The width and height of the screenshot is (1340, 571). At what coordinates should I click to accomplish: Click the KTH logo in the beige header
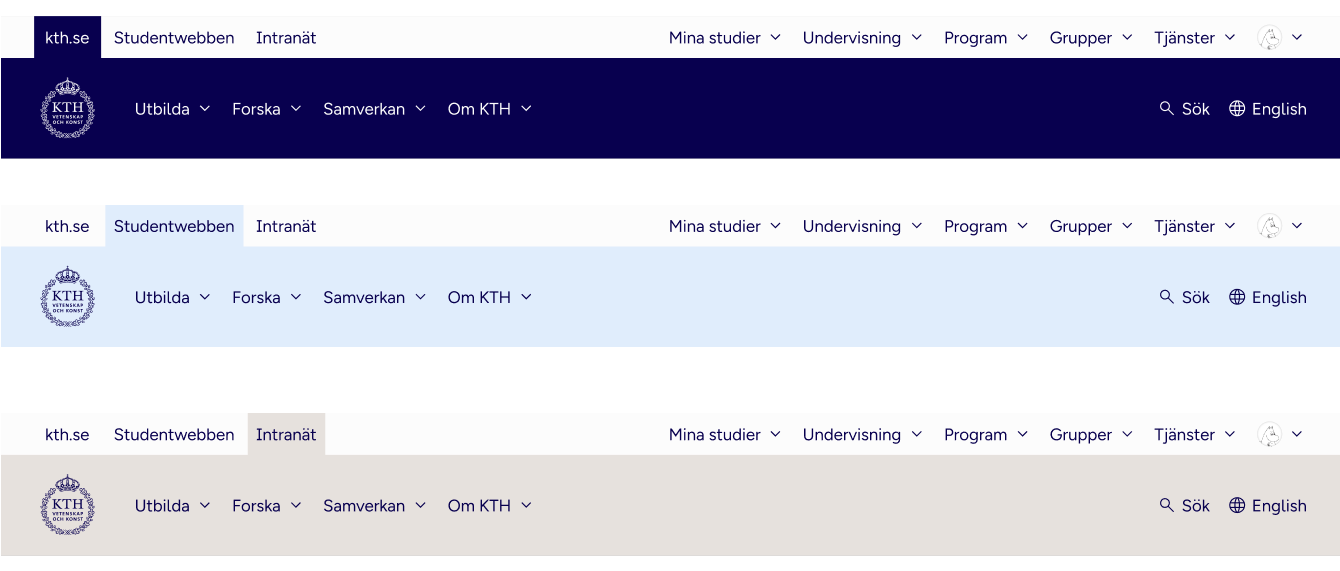pos(68,505)
